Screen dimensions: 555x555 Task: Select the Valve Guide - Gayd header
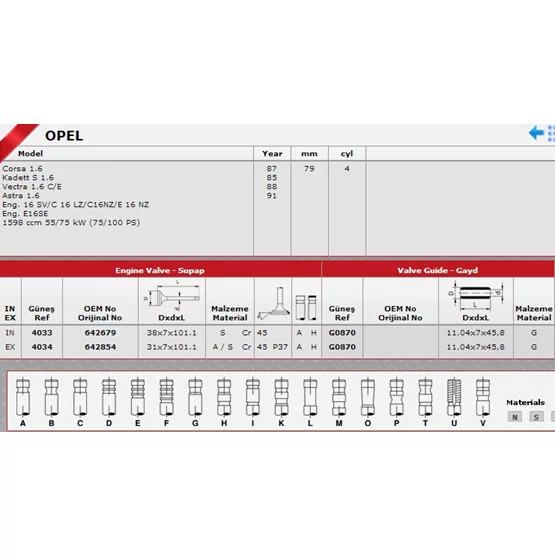[x=438, y=270]
